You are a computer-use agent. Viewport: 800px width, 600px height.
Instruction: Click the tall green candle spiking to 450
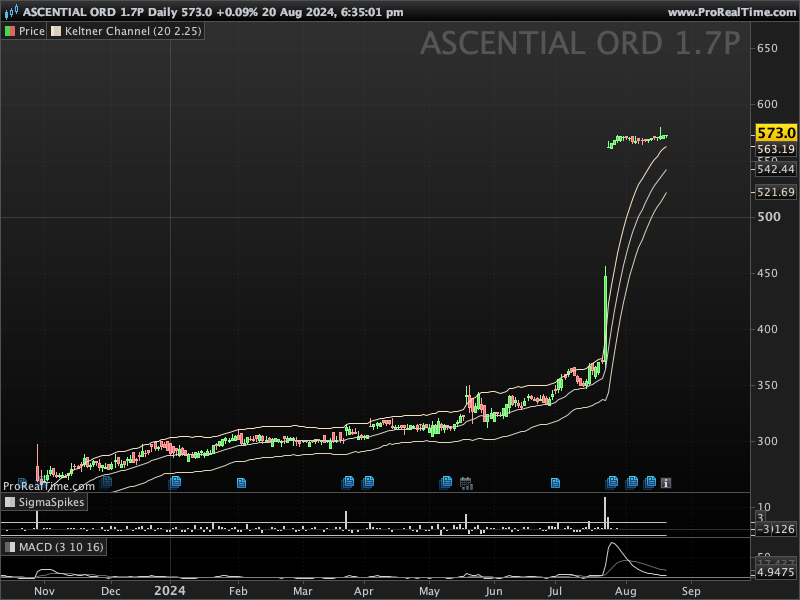[x=606, y=314]
